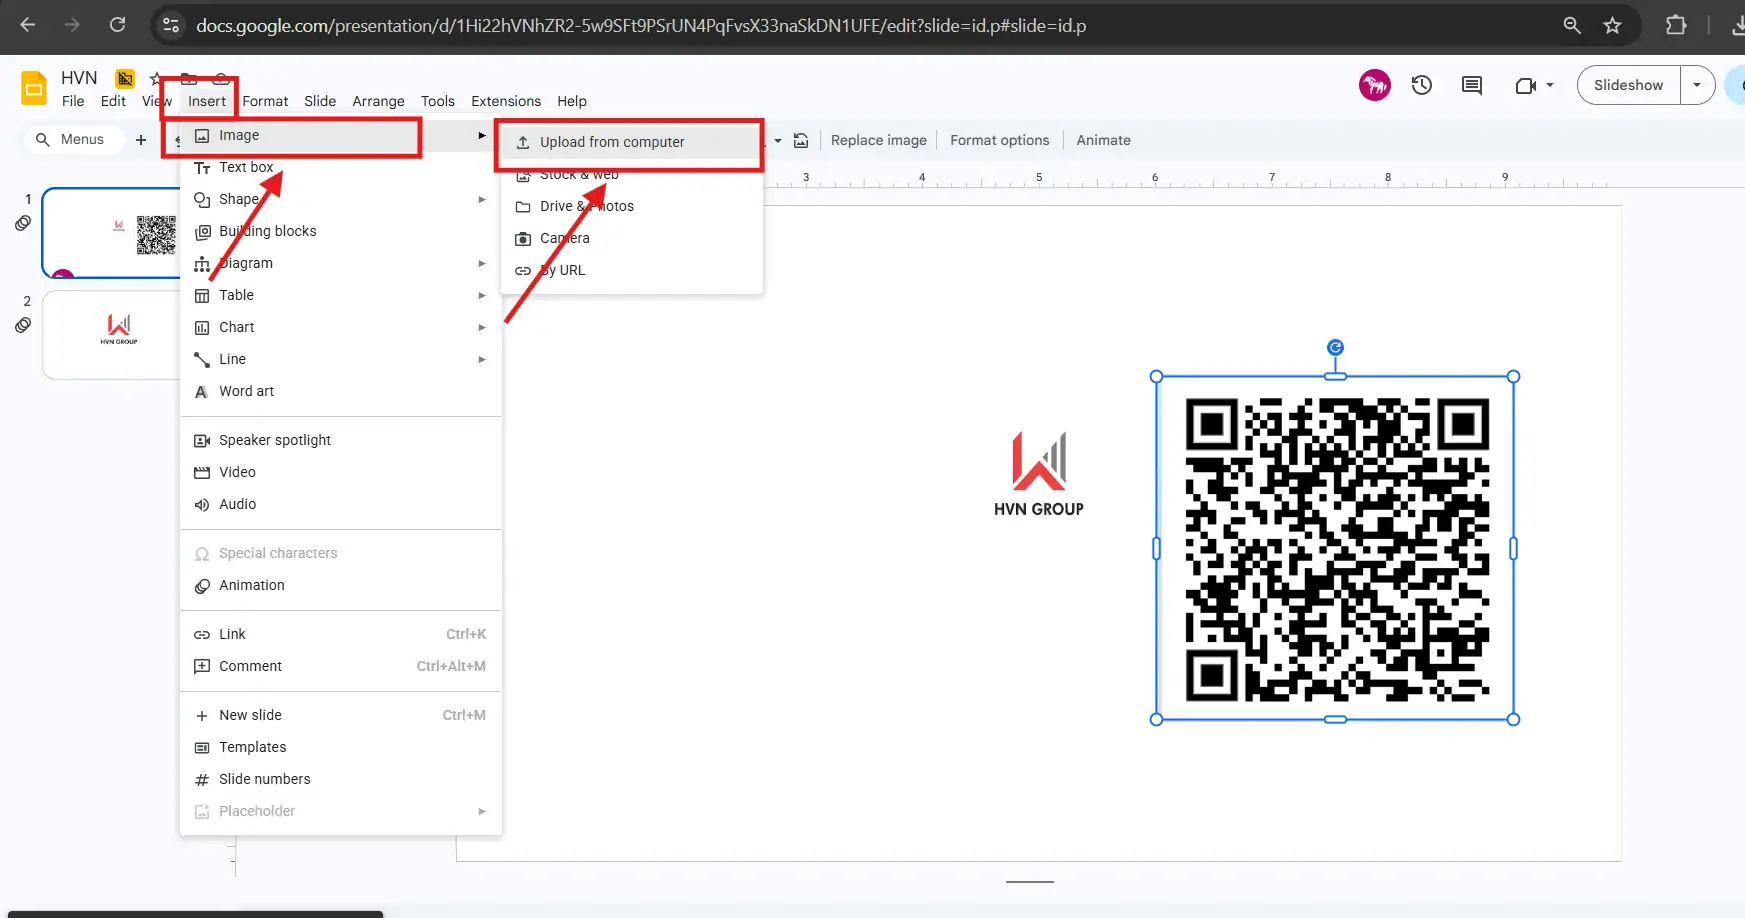Select Upload from computer

632,142
